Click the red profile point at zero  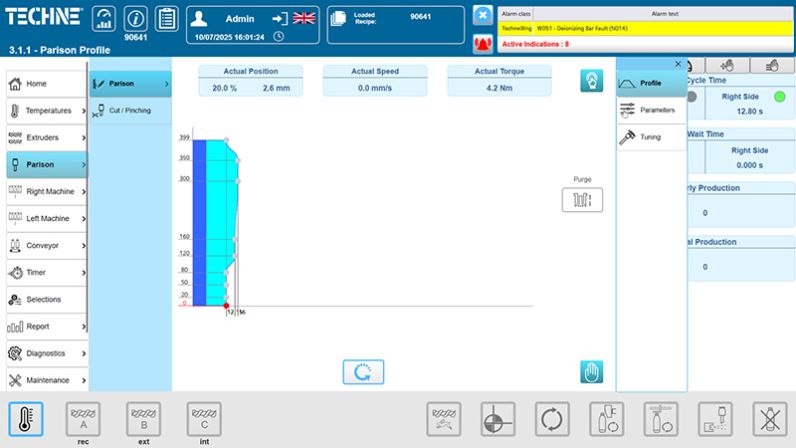226,306
